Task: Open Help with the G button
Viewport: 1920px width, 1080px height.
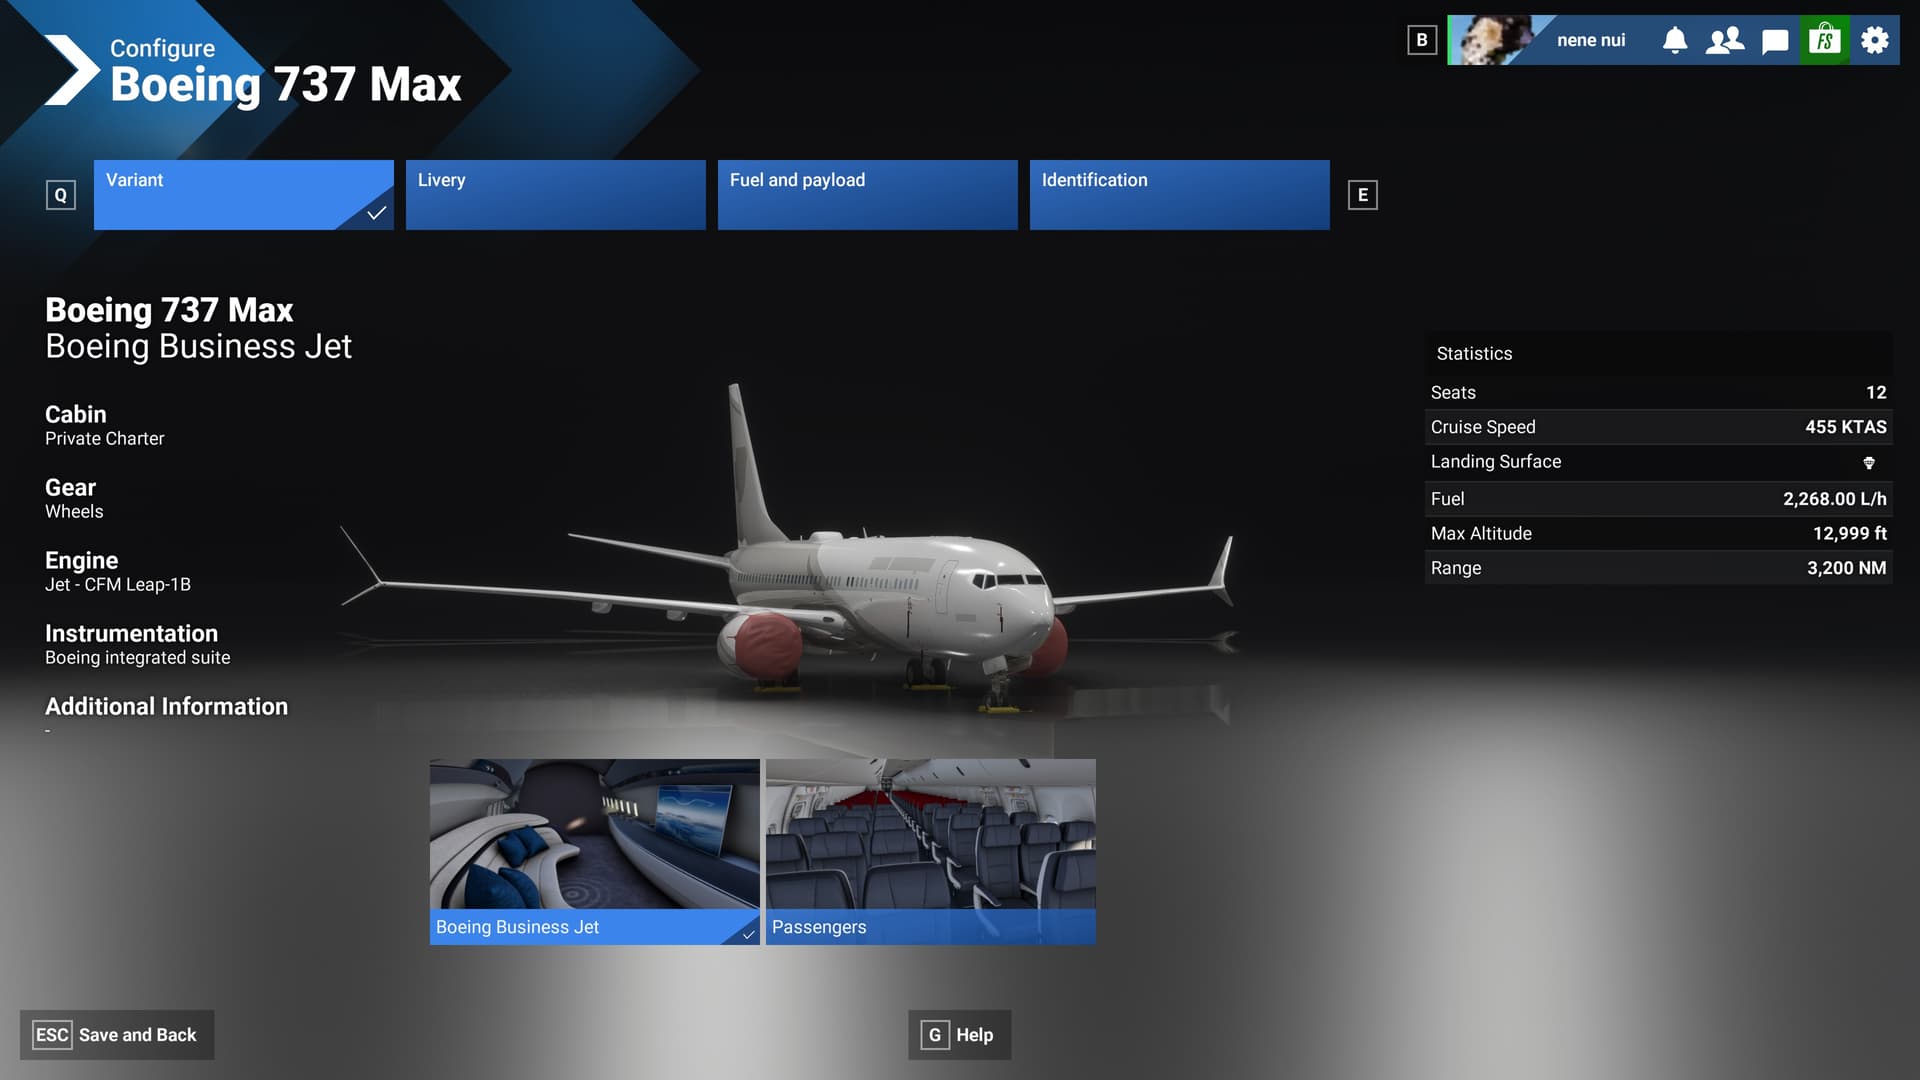Action: click(x=960, y=1035)
